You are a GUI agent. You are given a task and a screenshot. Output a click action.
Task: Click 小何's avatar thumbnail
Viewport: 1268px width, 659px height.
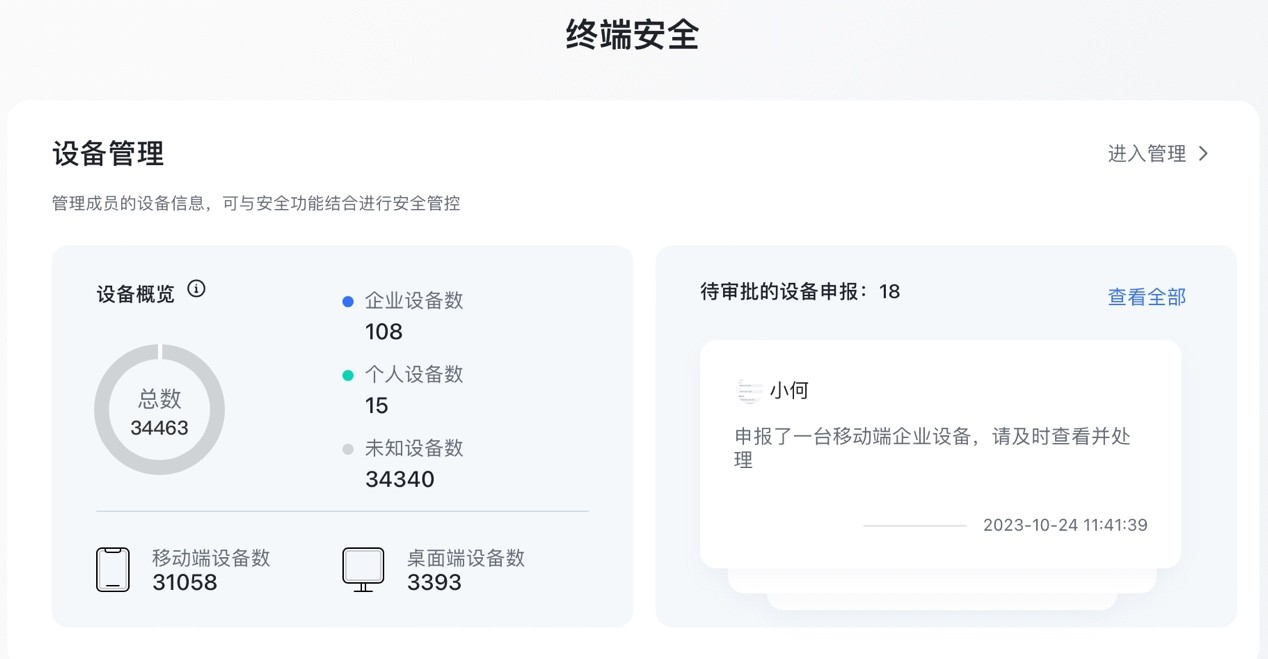click(x=748, y=391)
